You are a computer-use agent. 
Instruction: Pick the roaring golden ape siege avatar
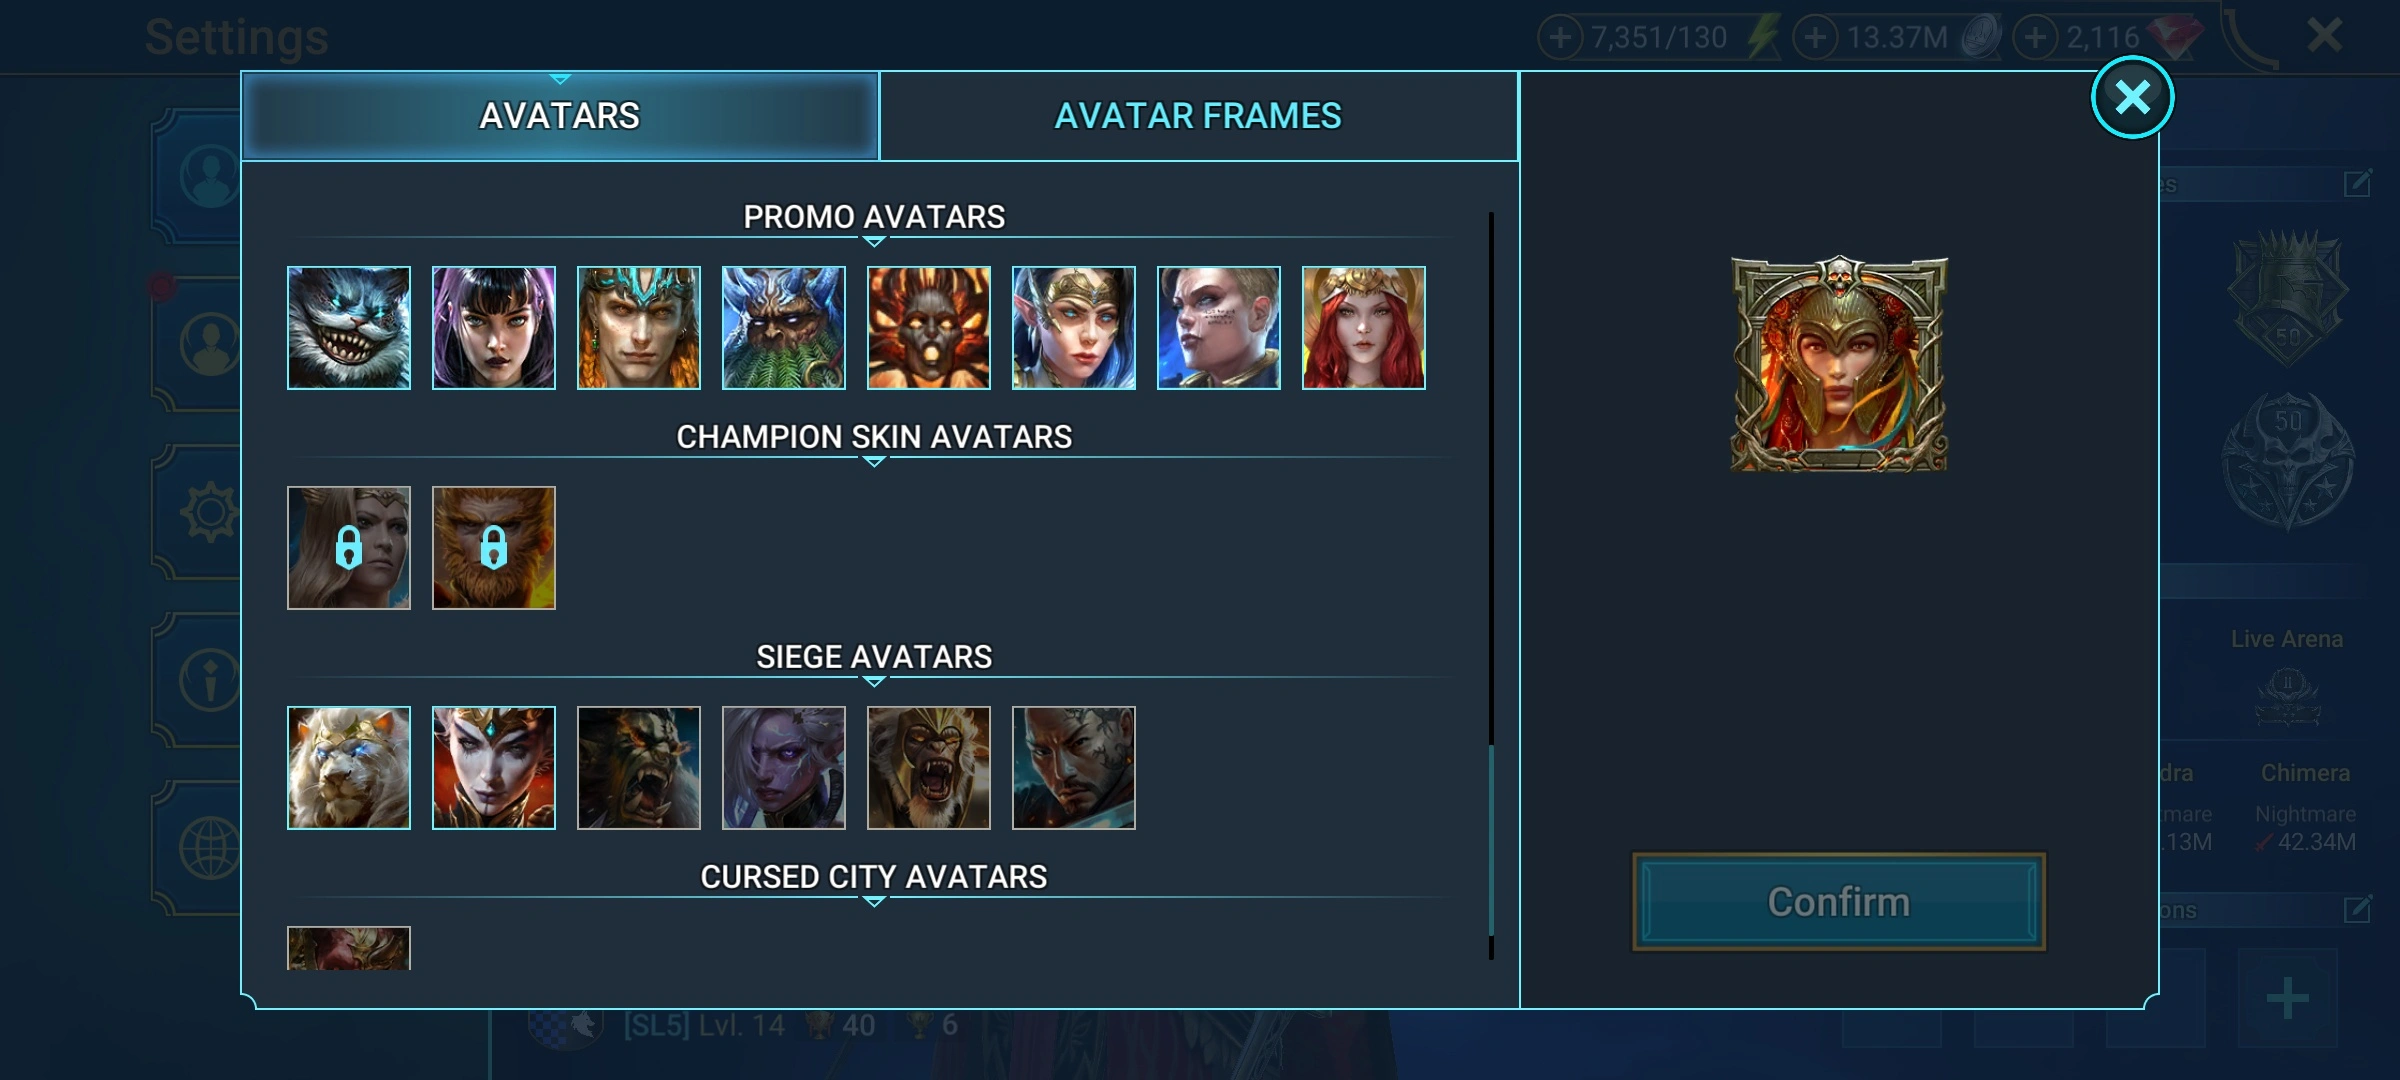click(929, 768)
